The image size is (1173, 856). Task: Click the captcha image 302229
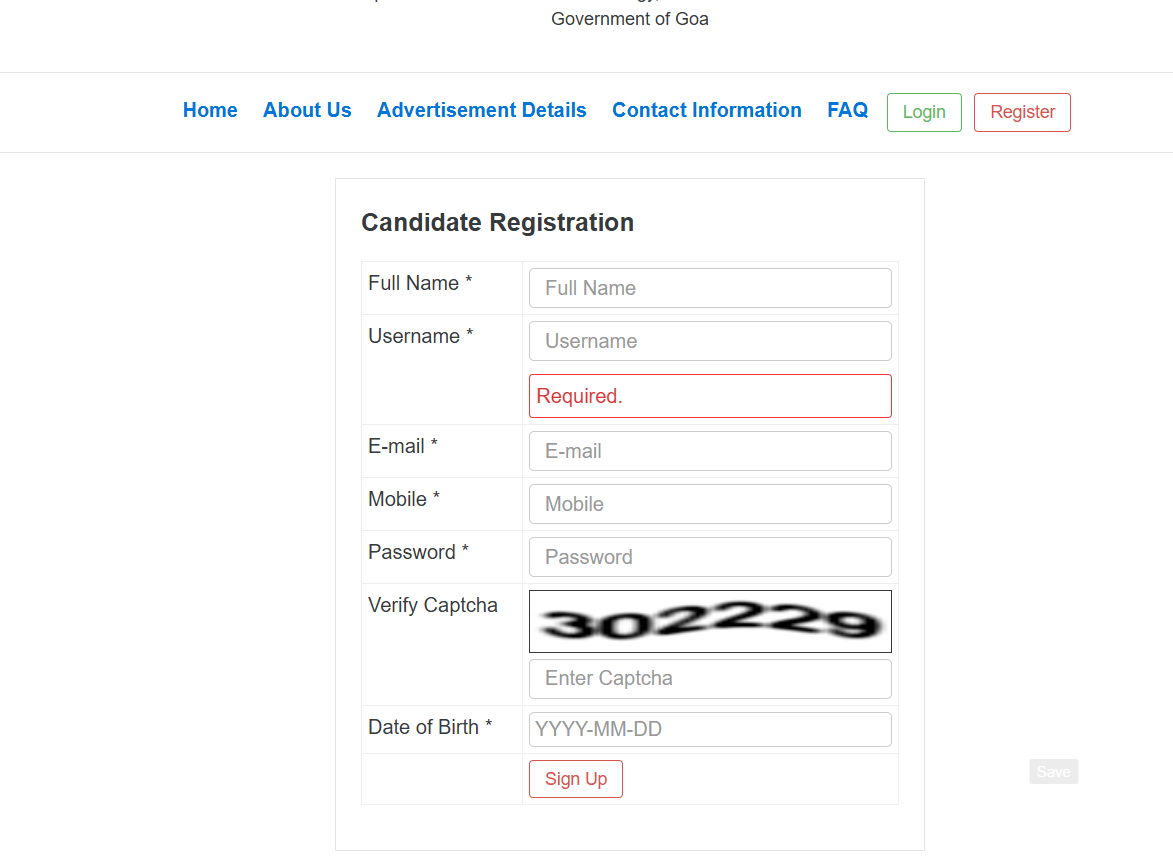click(710, 621)
